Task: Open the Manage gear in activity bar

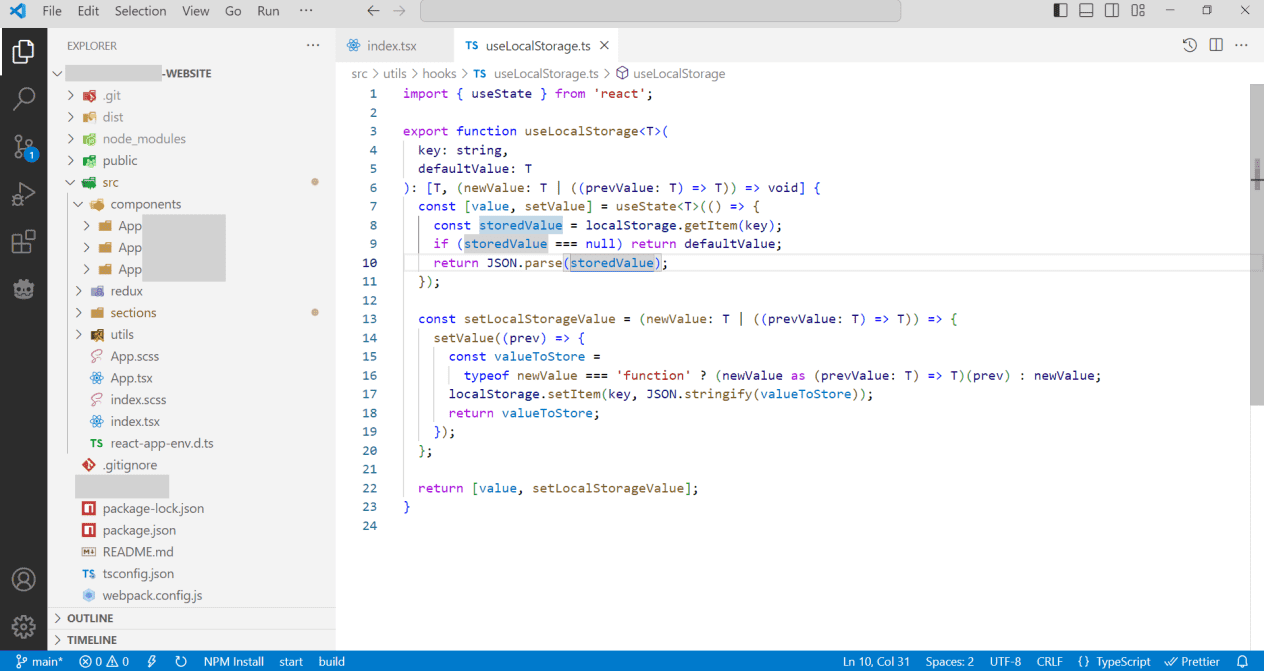Action: click(24, 627)
